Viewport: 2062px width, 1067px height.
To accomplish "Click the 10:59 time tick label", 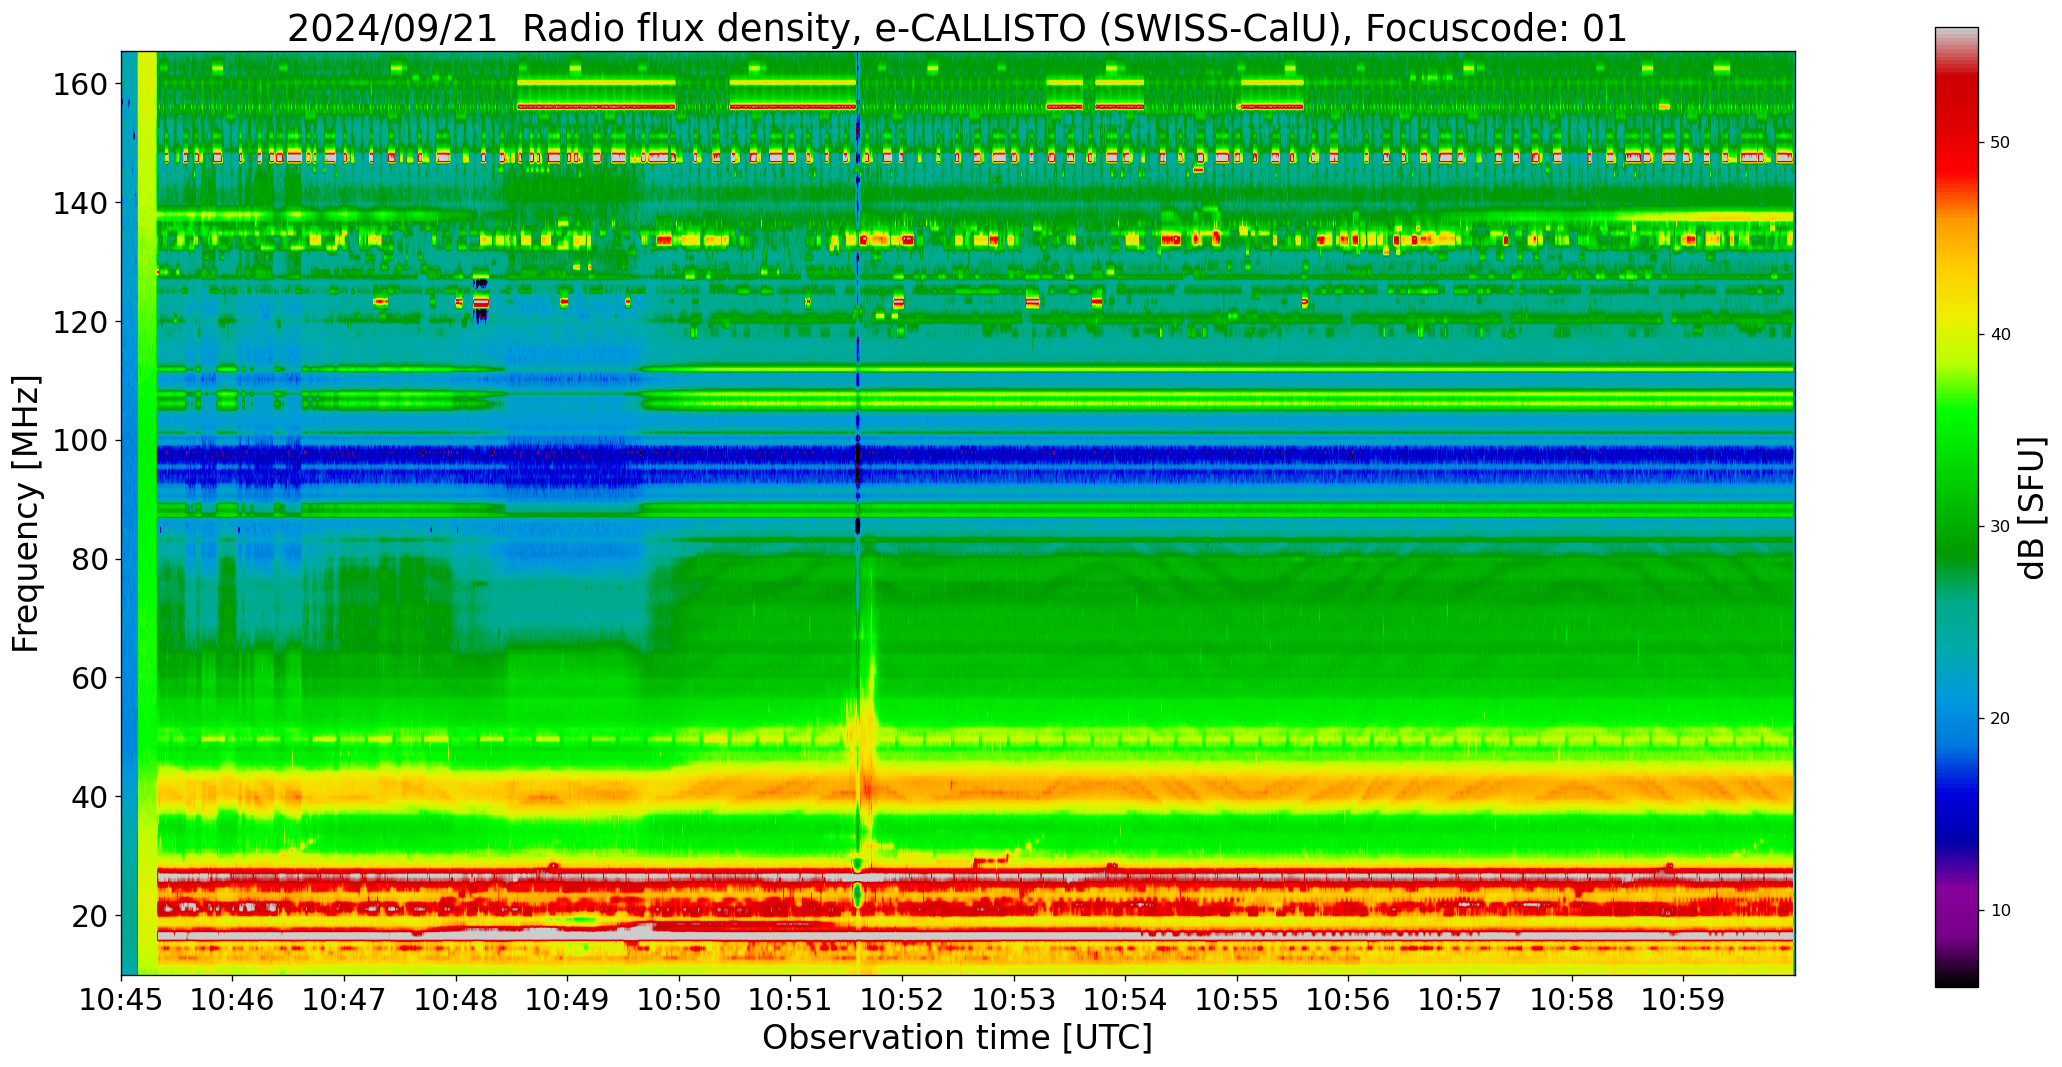I will (1683, 999).
